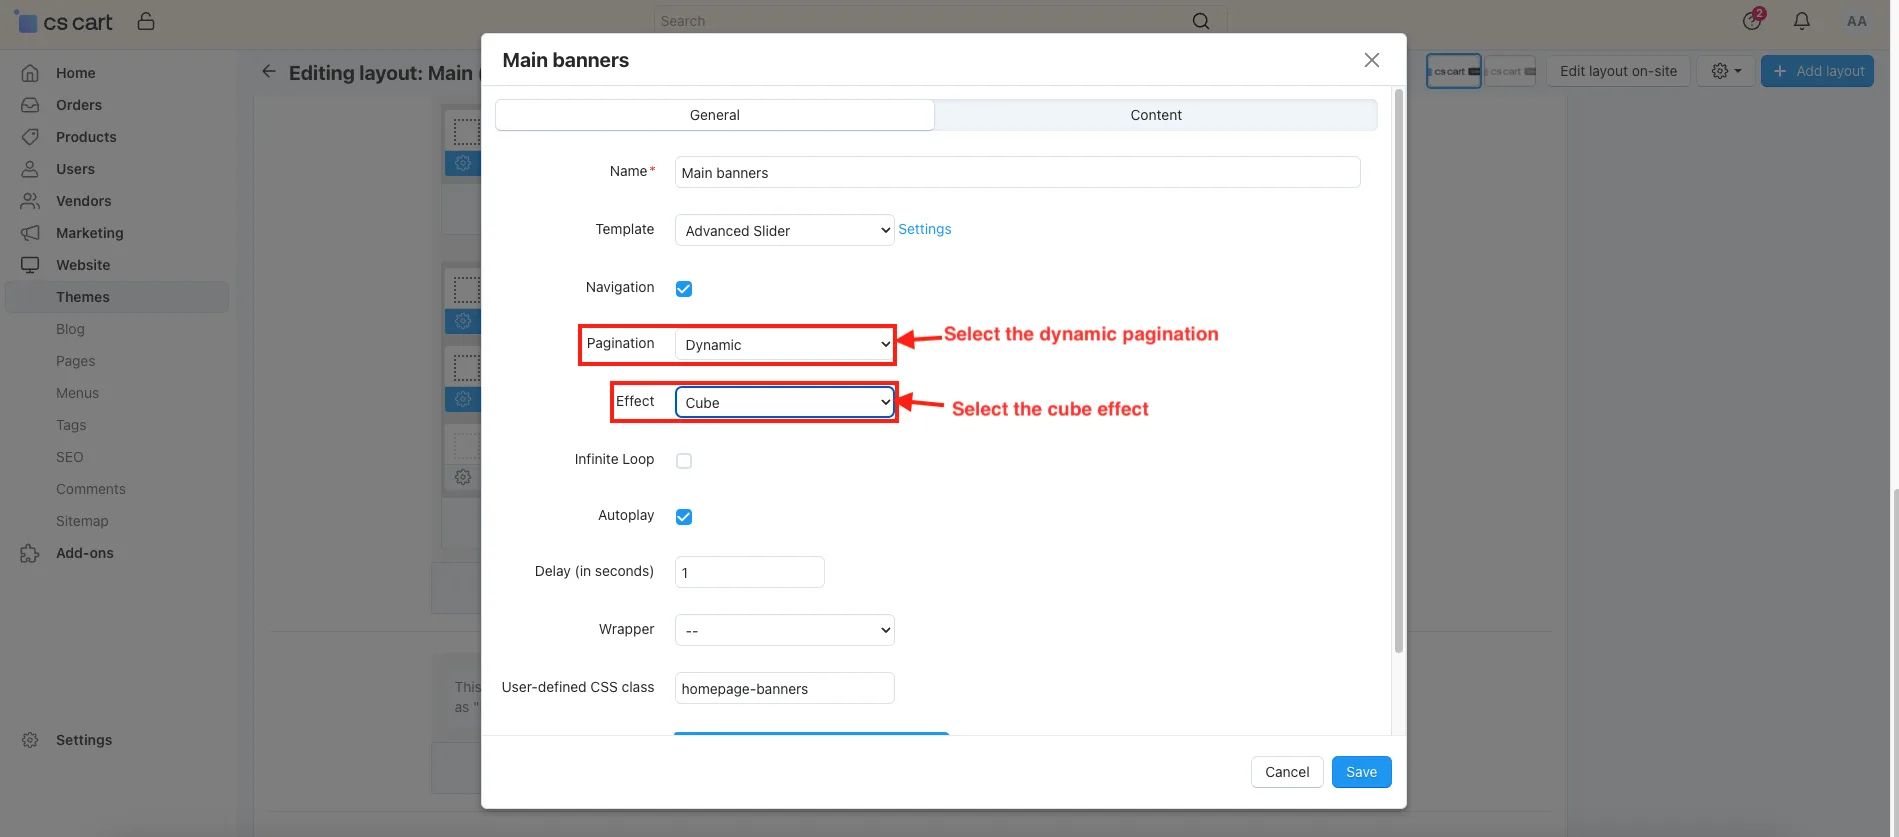This screenshot has height=837, width=1899.
Task: Click the Delay in seconds field
Action: pos(750,572)
